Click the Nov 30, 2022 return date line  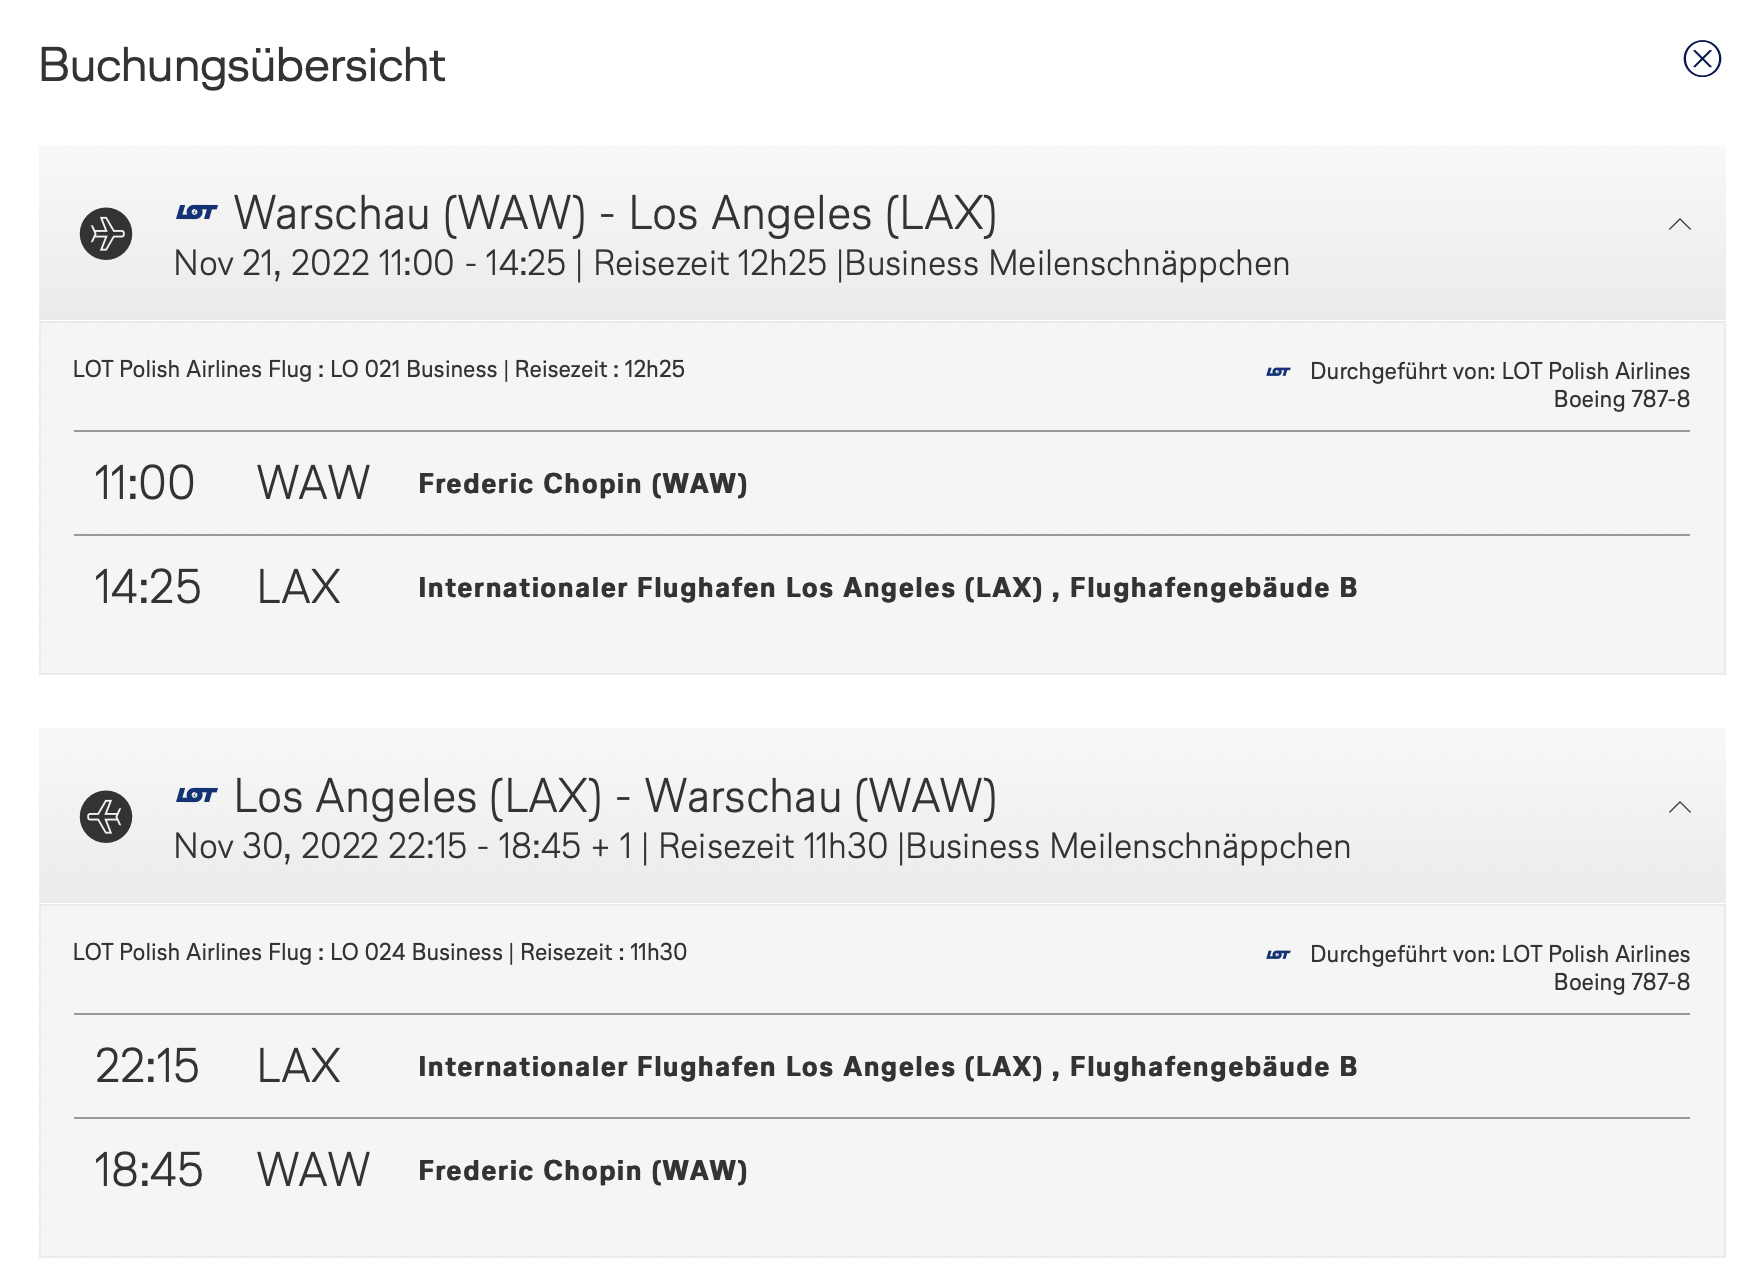point(761,847)
